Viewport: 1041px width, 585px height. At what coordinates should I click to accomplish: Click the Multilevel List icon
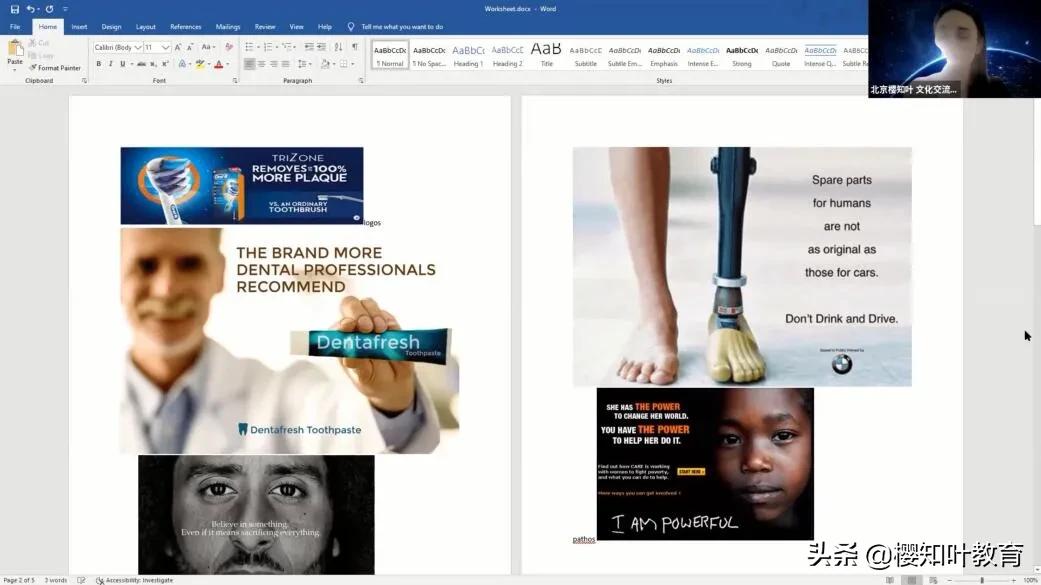coord(287,46)
